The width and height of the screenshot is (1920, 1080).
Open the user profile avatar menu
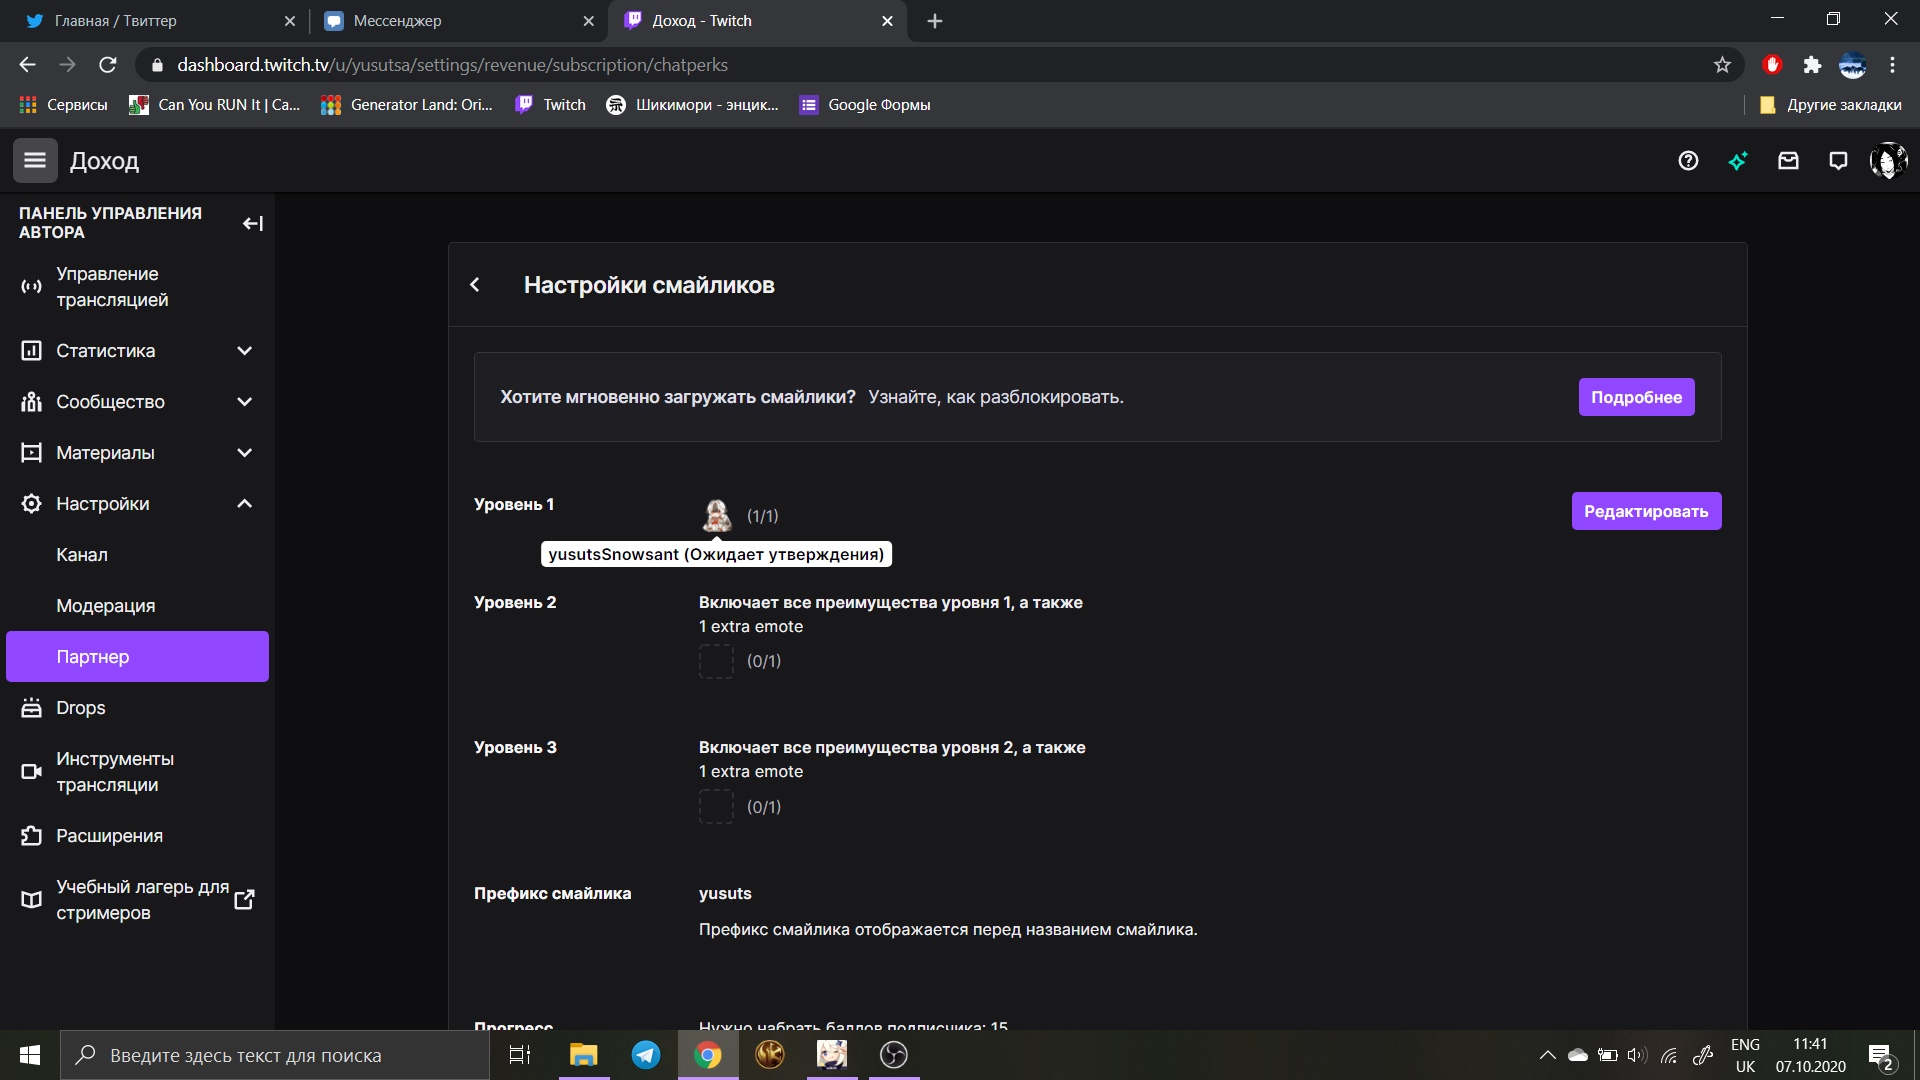[1888, 161]
